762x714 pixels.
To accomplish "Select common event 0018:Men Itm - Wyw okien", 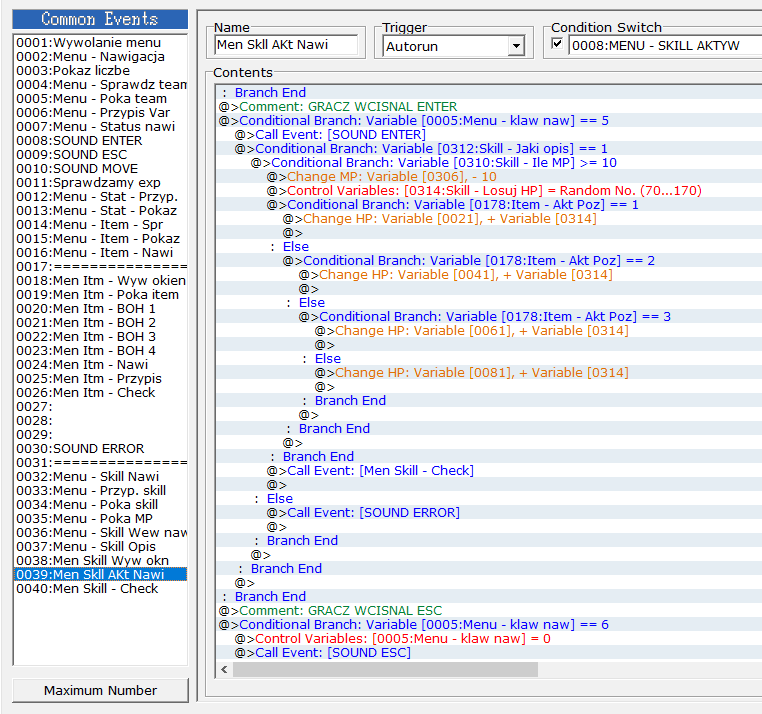I will (x=100, y=281).
